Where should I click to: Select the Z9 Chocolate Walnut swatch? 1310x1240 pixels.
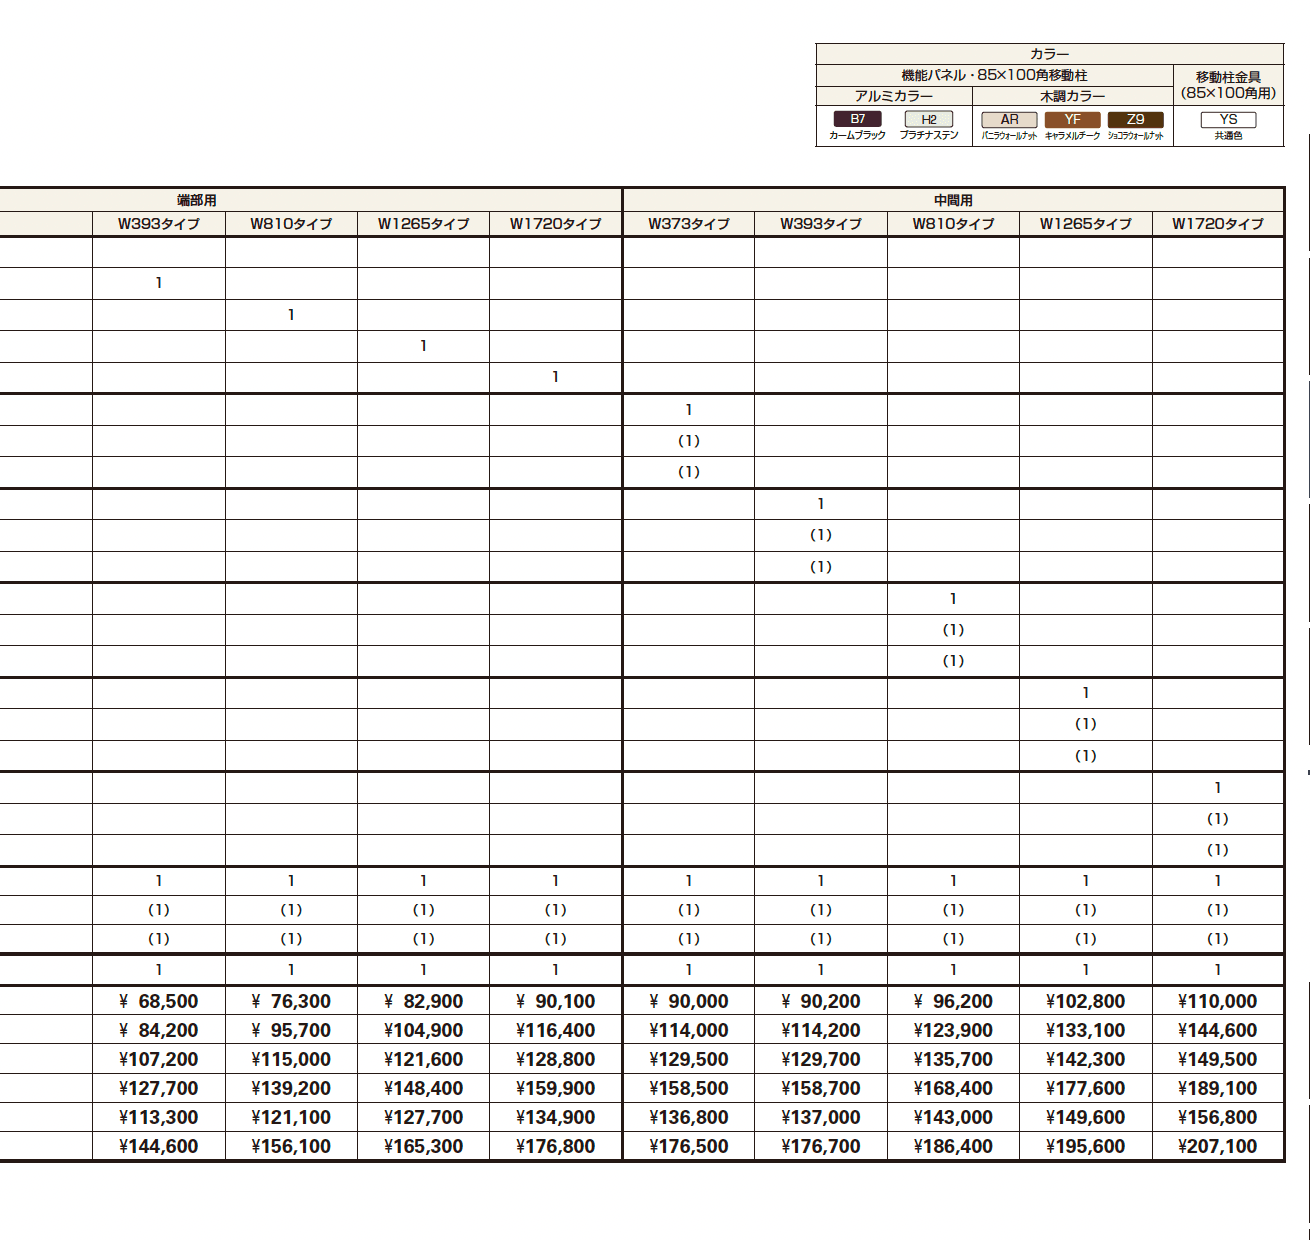(x=1135, y=119)
